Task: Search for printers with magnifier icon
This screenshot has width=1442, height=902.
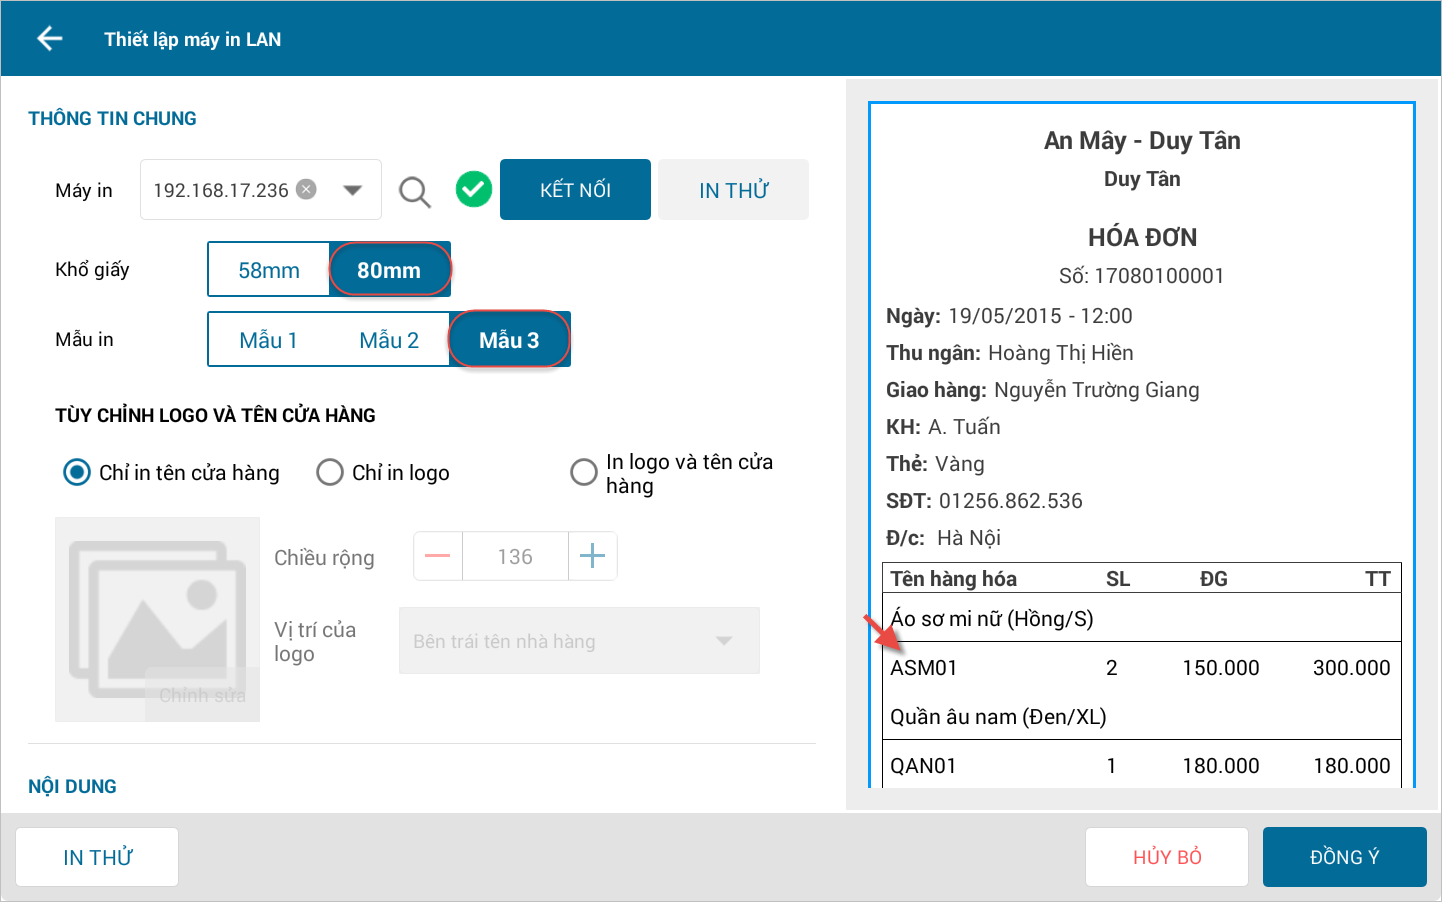Action: (415, 191)
